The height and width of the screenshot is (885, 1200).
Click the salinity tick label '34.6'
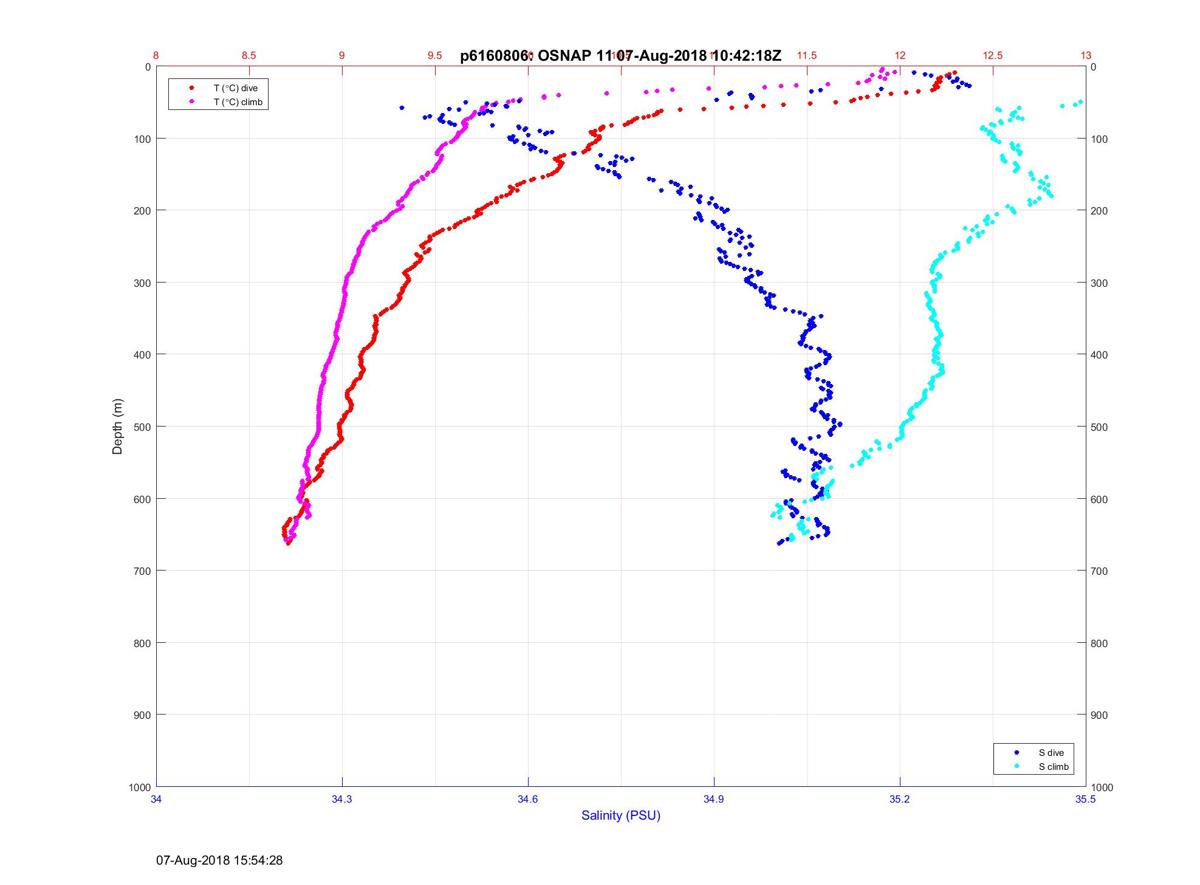528,799
